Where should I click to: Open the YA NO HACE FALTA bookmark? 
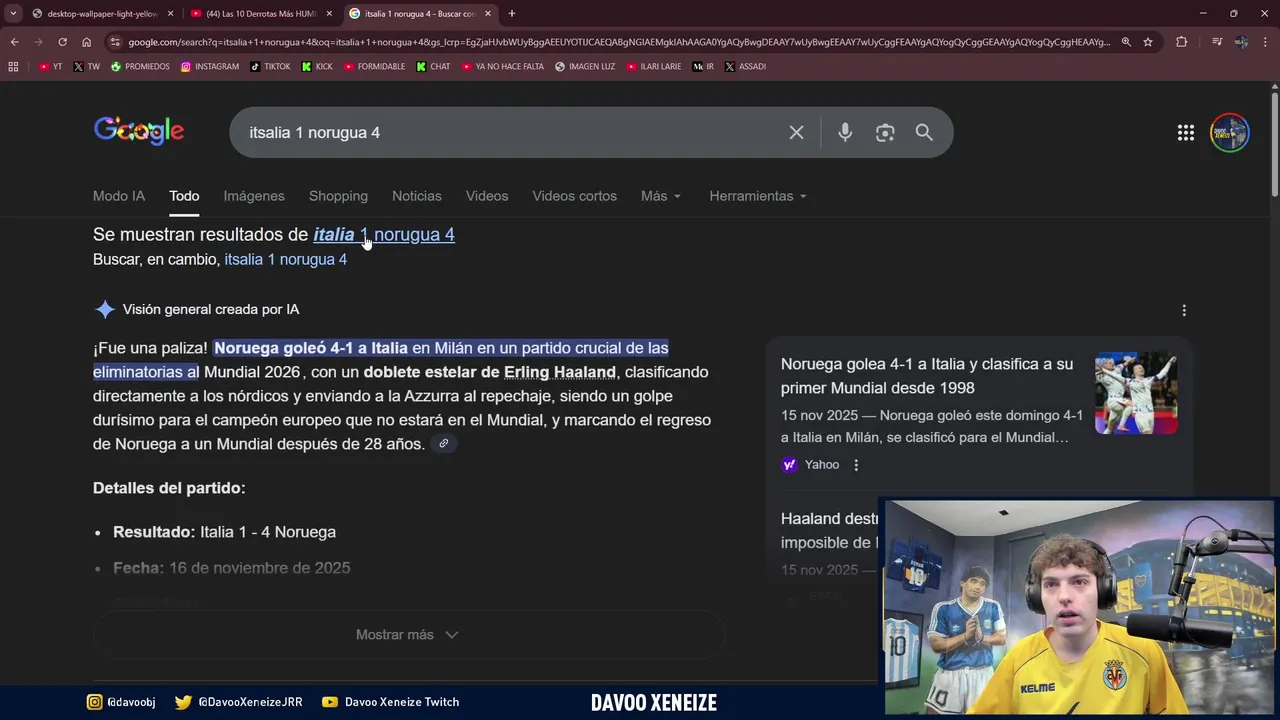[503, 66]
